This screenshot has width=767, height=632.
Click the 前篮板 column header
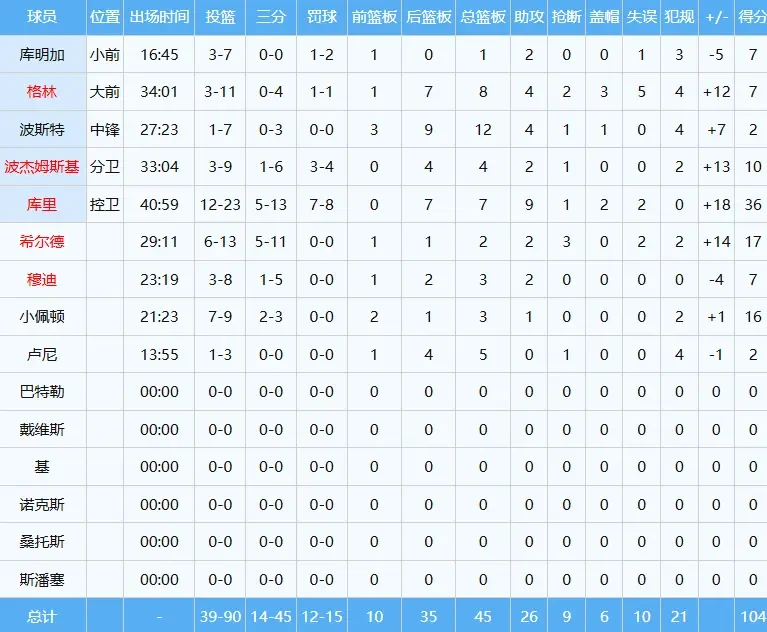pos(374,17)
